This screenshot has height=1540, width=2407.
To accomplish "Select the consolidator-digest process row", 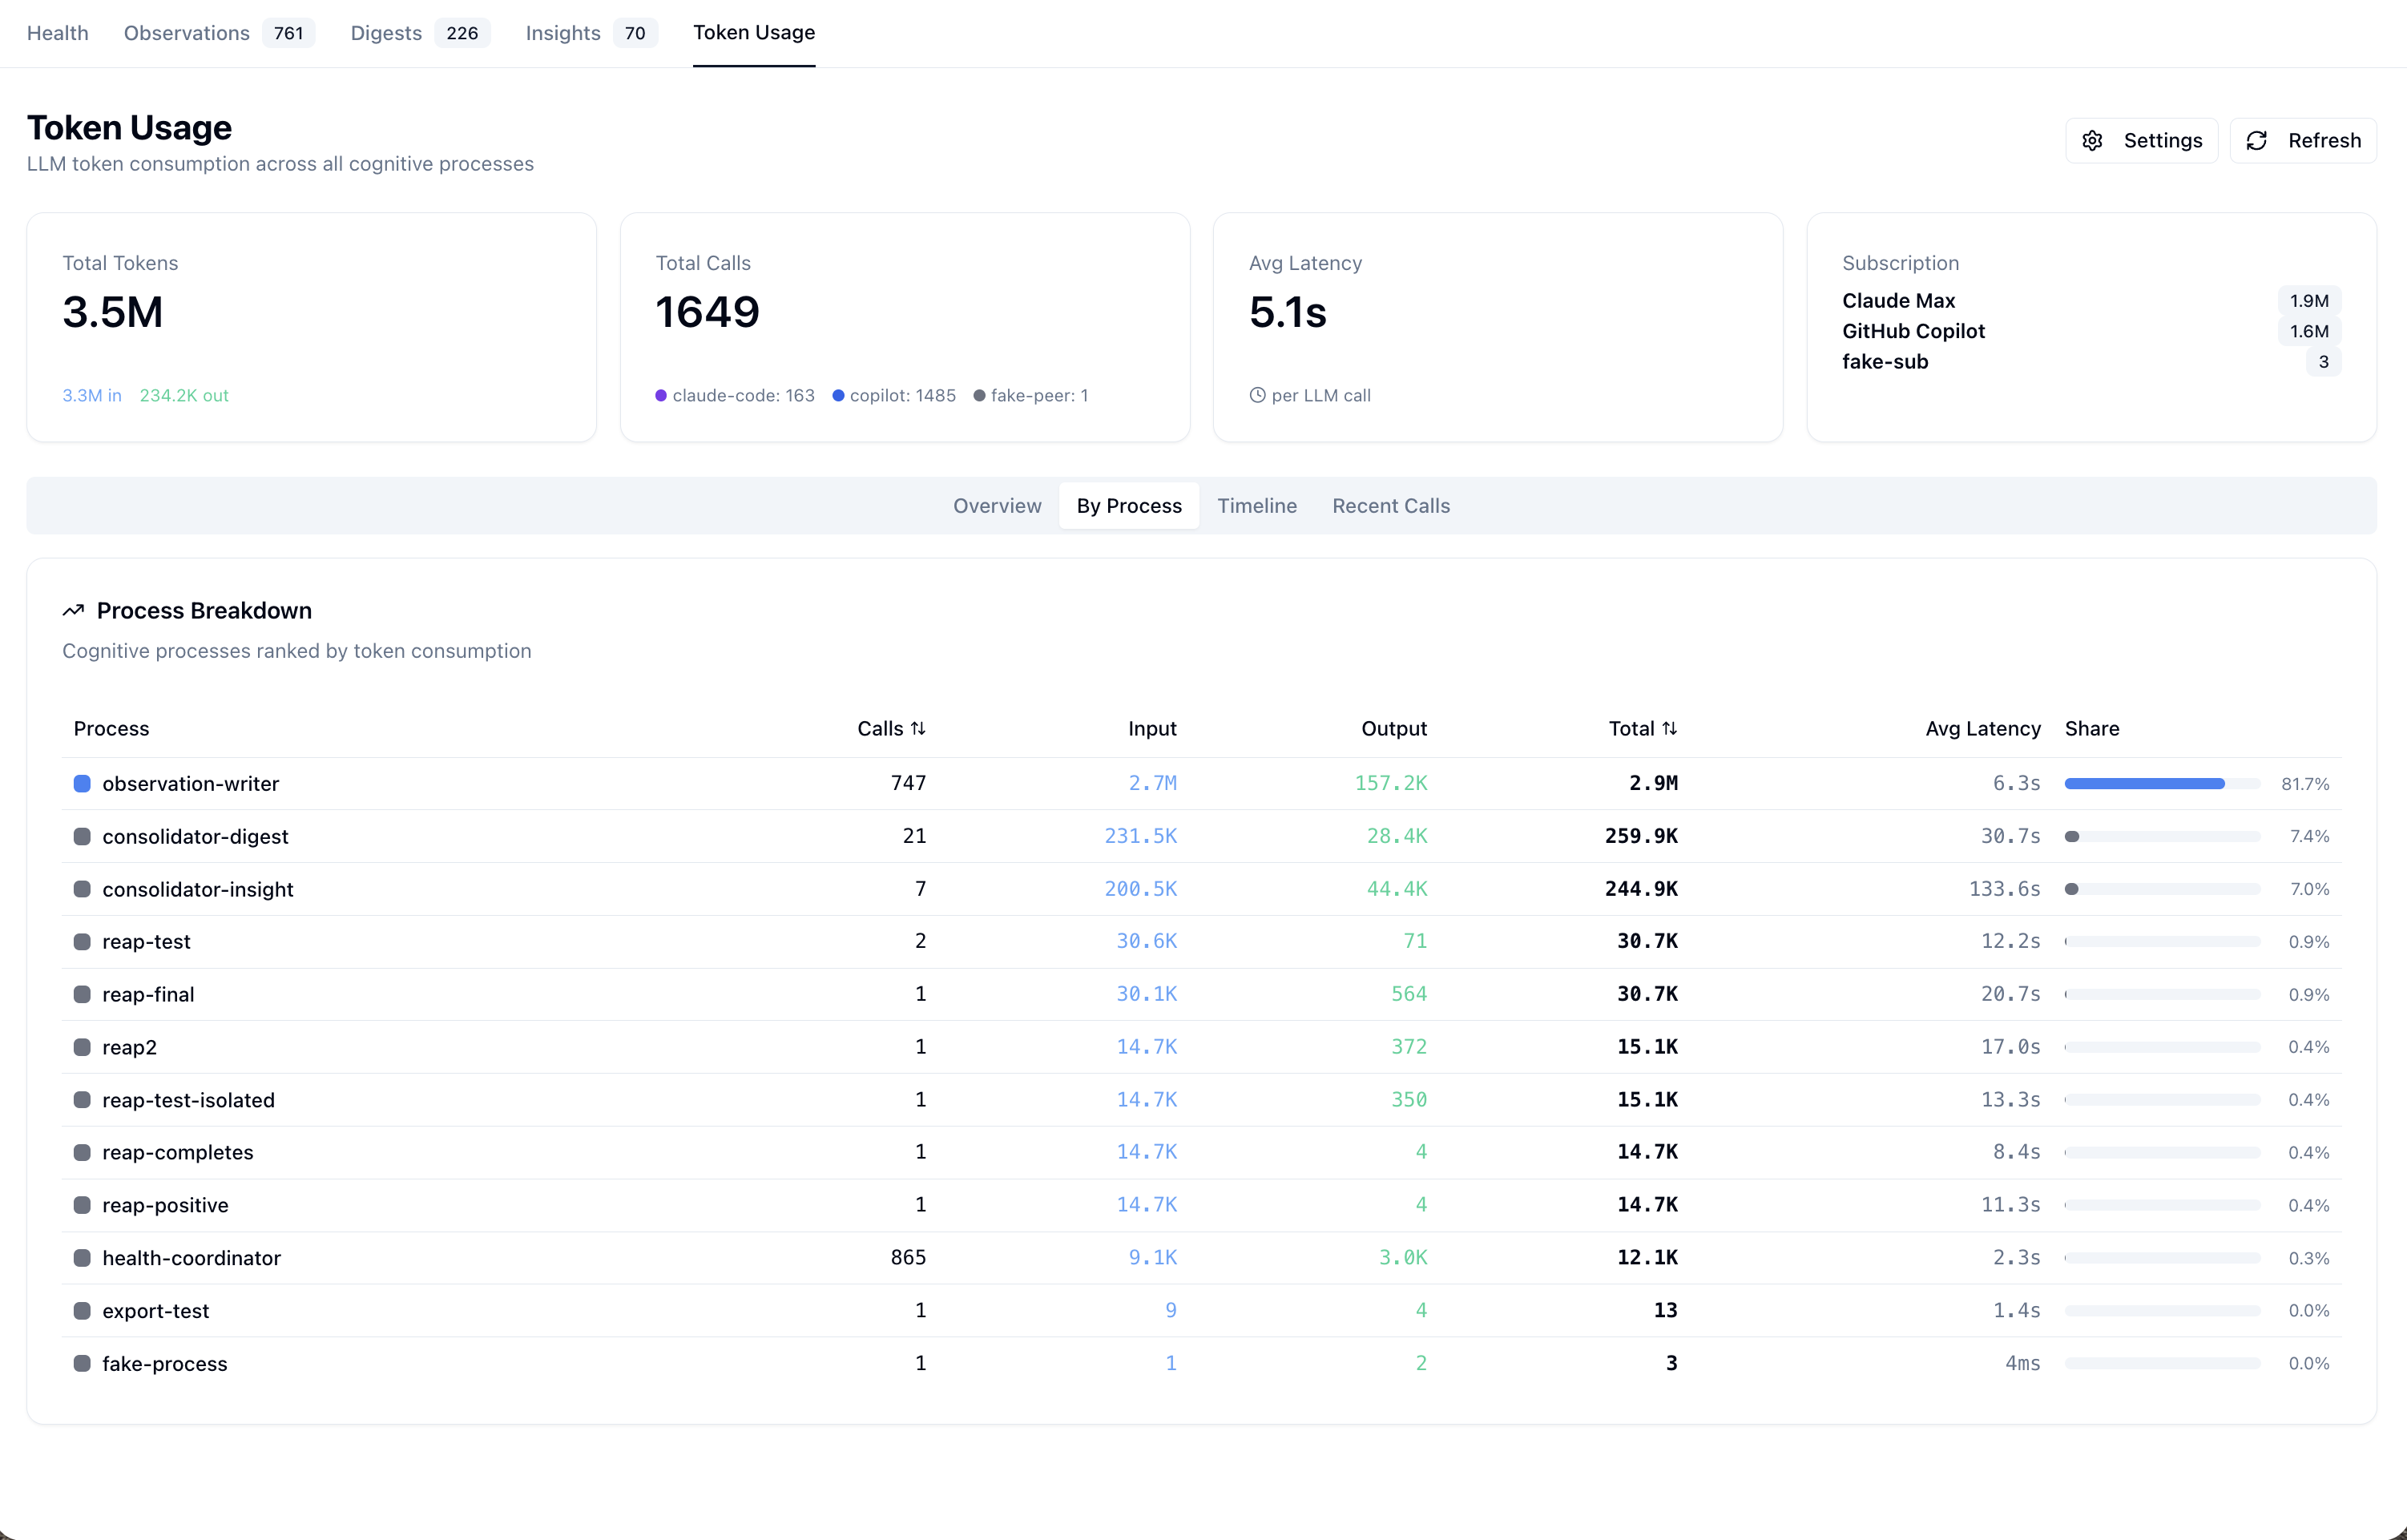I will [x=1201, y=836].
